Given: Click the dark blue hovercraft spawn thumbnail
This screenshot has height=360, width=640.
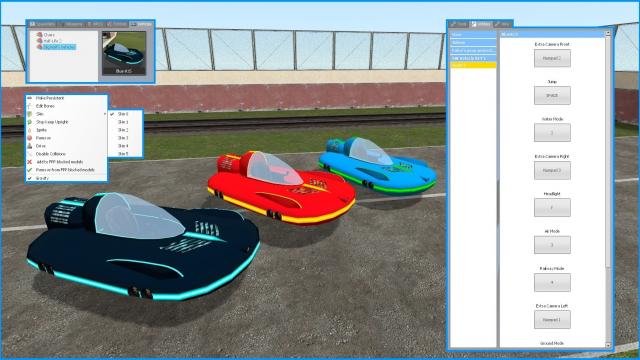Looking at the screenshot, I should pyautogui.click(x=124, y=53).
